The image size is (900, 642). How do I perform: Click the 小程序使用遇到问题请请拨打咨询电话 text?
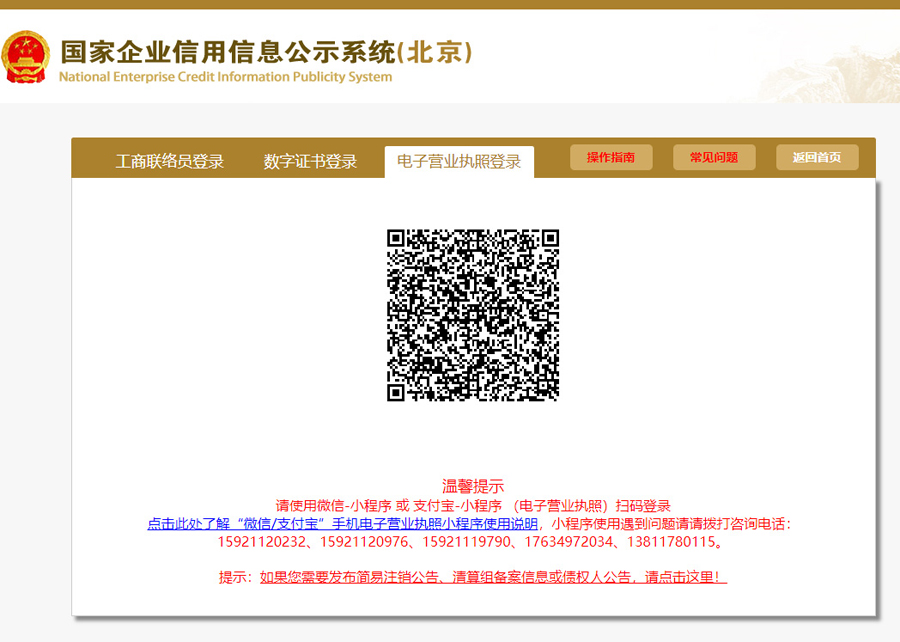point(672,523)
